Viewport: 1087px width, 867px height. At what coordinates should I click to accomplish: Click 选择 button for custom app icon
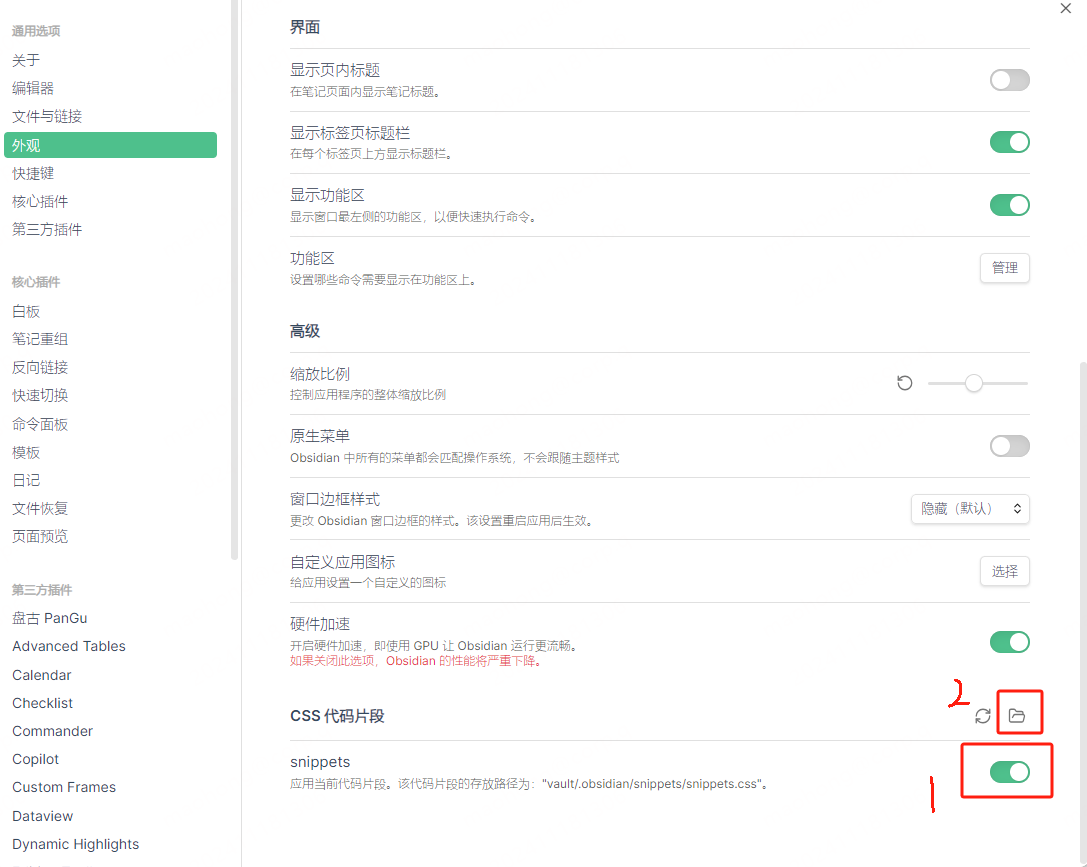pos(1004,571)
